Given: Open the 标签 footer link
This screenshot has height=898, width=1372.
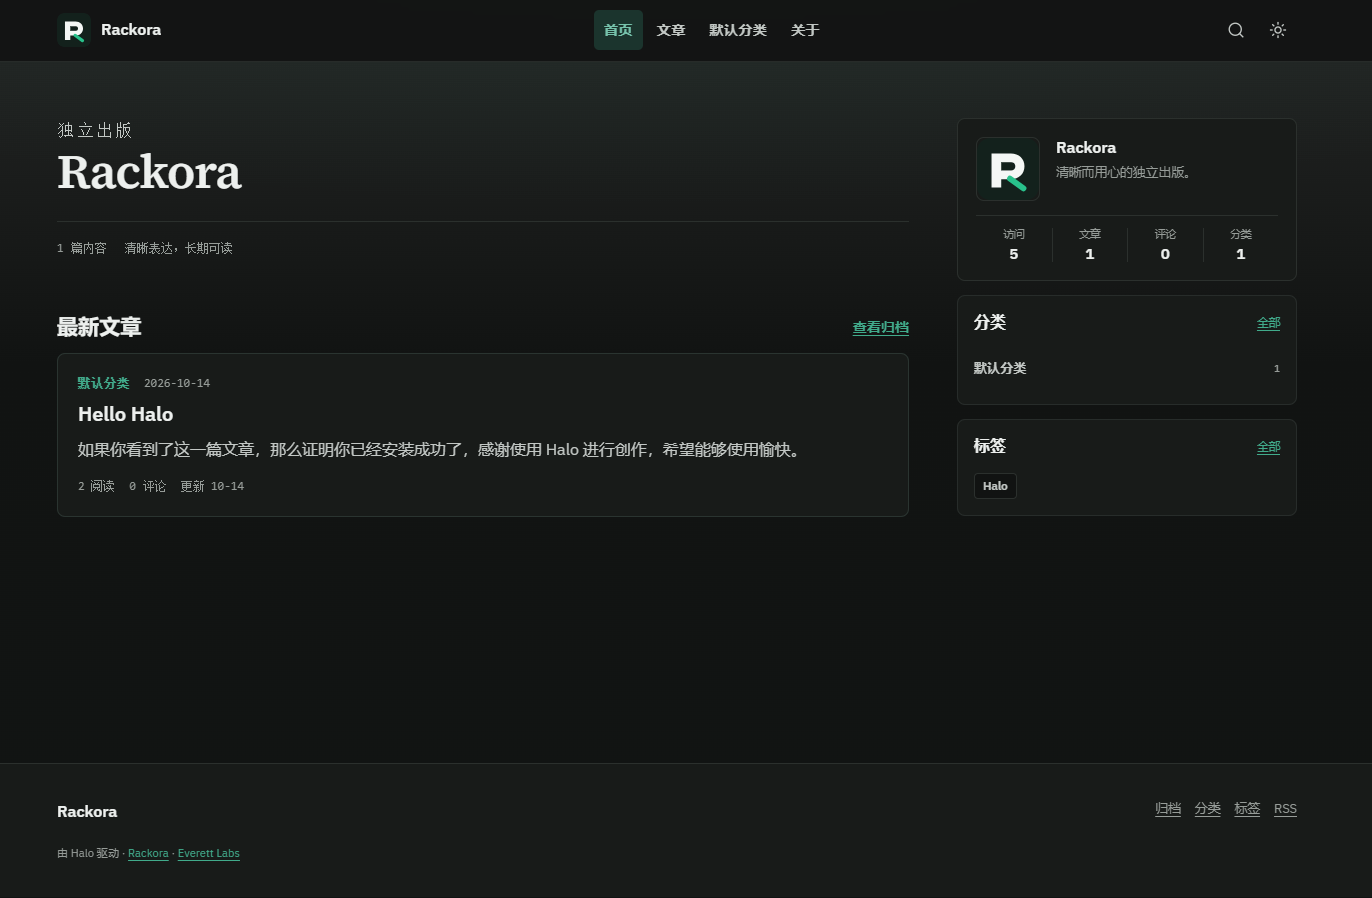Looking at the screenshot, I should coord(1247,809).
